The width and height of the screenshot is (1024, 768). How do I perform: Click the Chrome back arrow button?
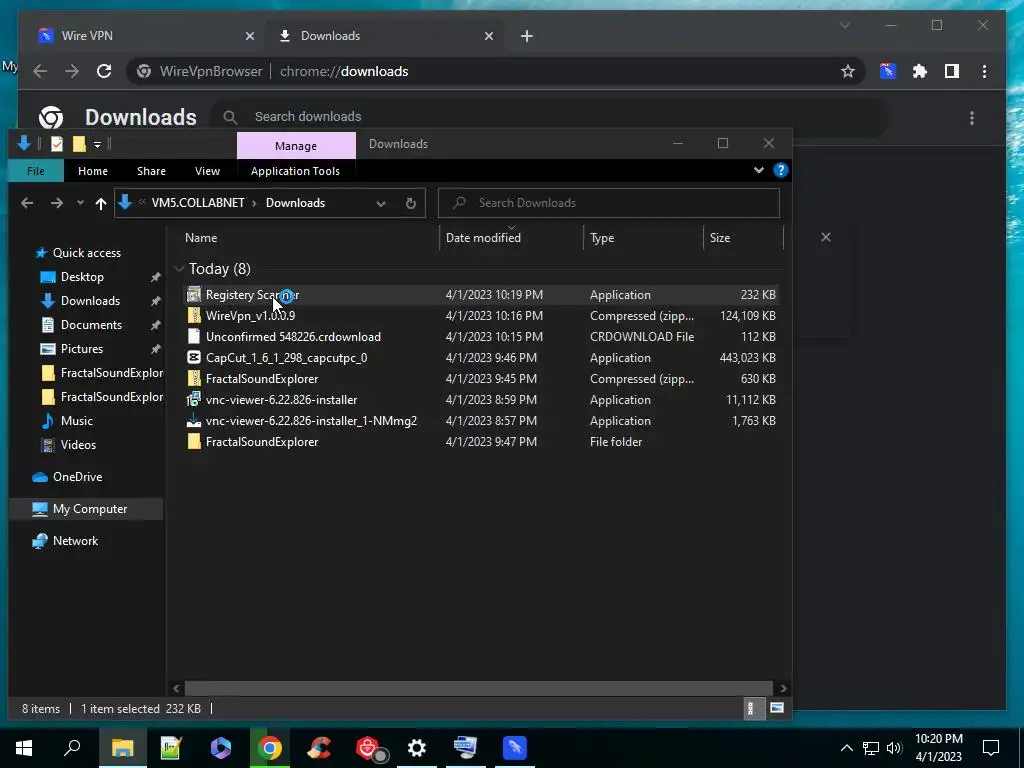click(40, 71)
